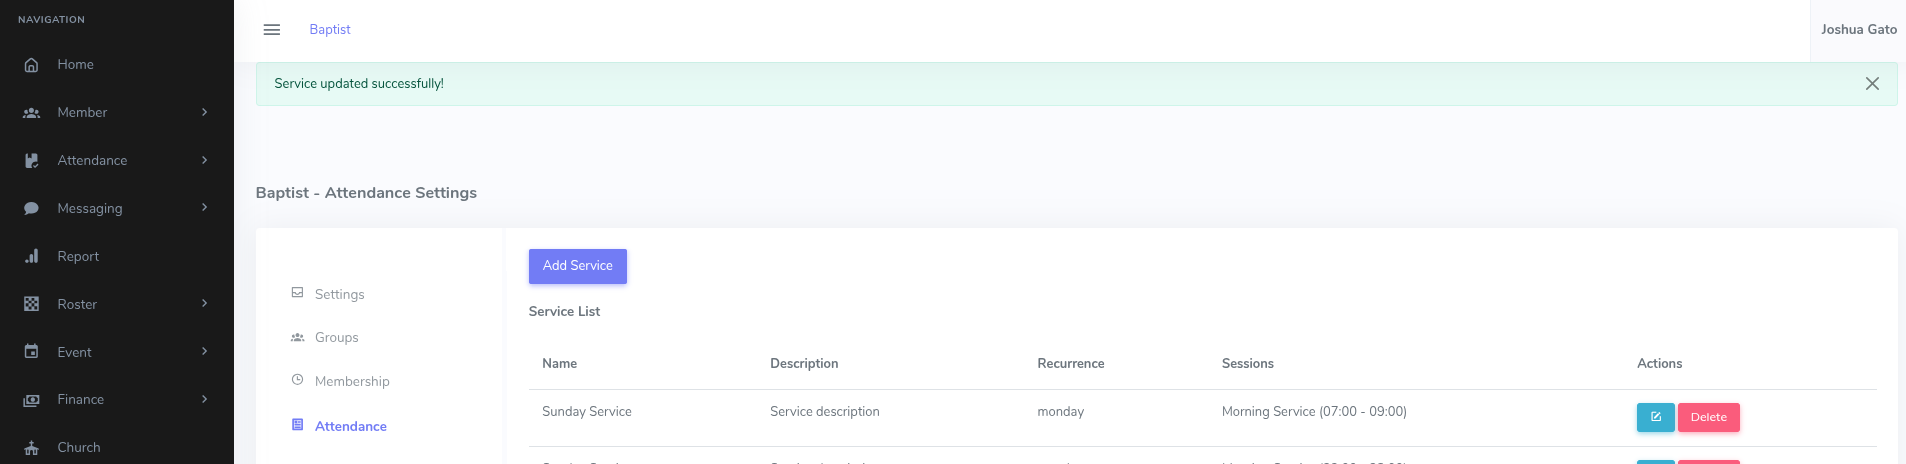
Task: Click the Messaging speech bubble icon
Action: tap(32, 209)
